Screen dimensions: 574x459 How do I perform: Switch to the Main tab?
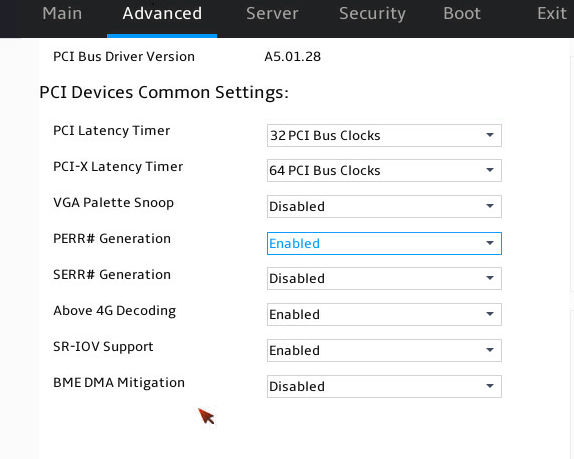pos(62,14)
